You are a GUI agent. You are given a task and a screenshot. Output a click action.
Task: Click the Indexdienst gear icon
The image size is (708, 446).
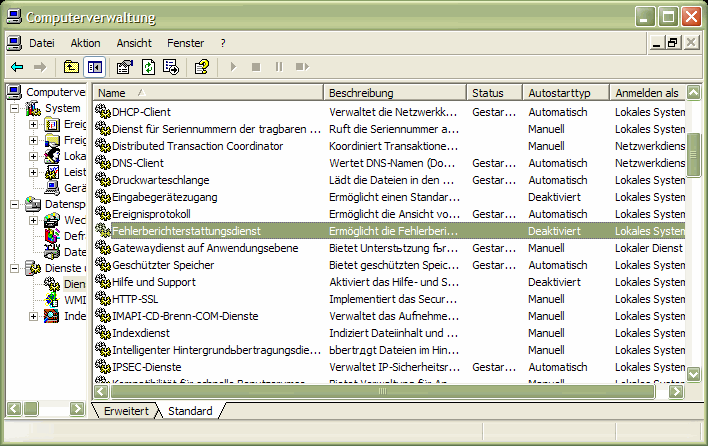(103, 333)
